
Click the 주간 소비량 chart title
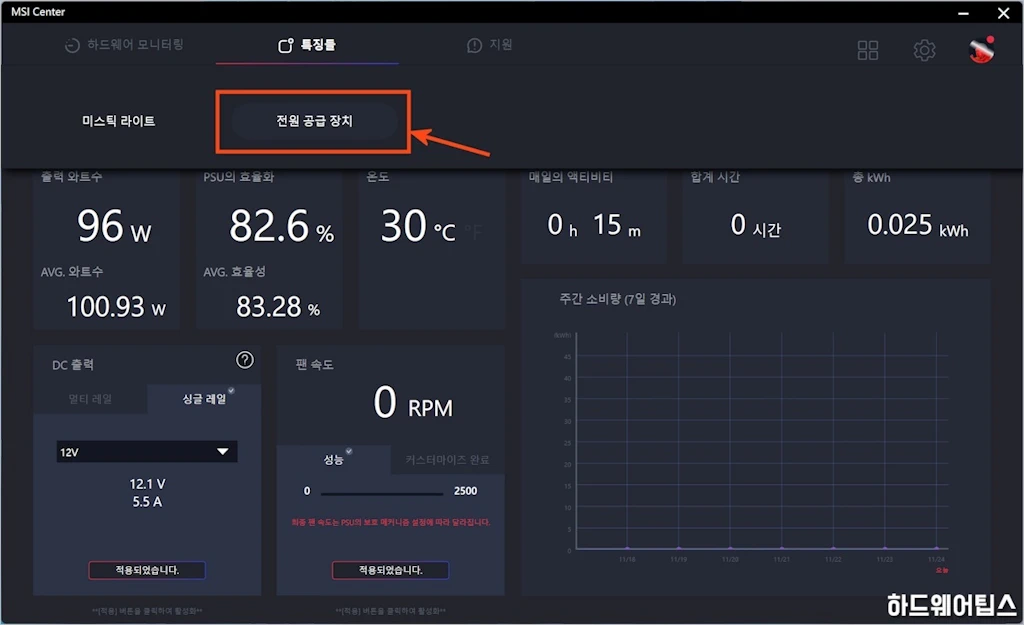point(618,299)
